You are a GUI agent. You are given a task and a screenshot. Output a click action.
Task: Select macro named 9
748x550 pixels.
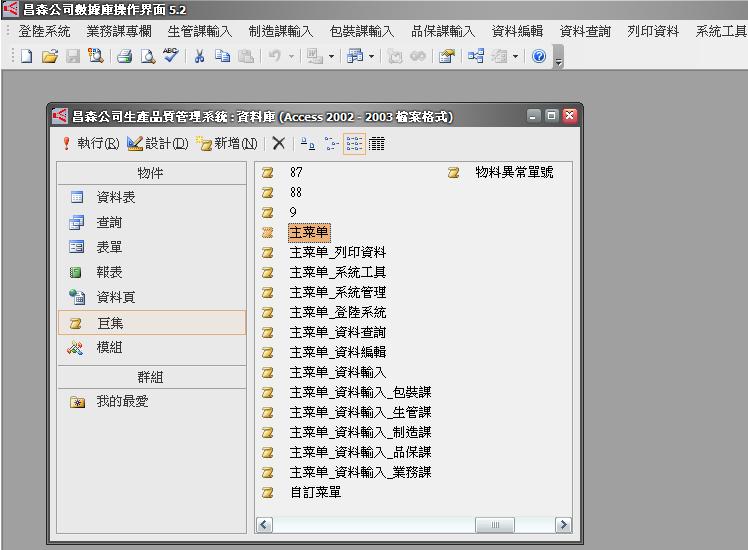293,212
